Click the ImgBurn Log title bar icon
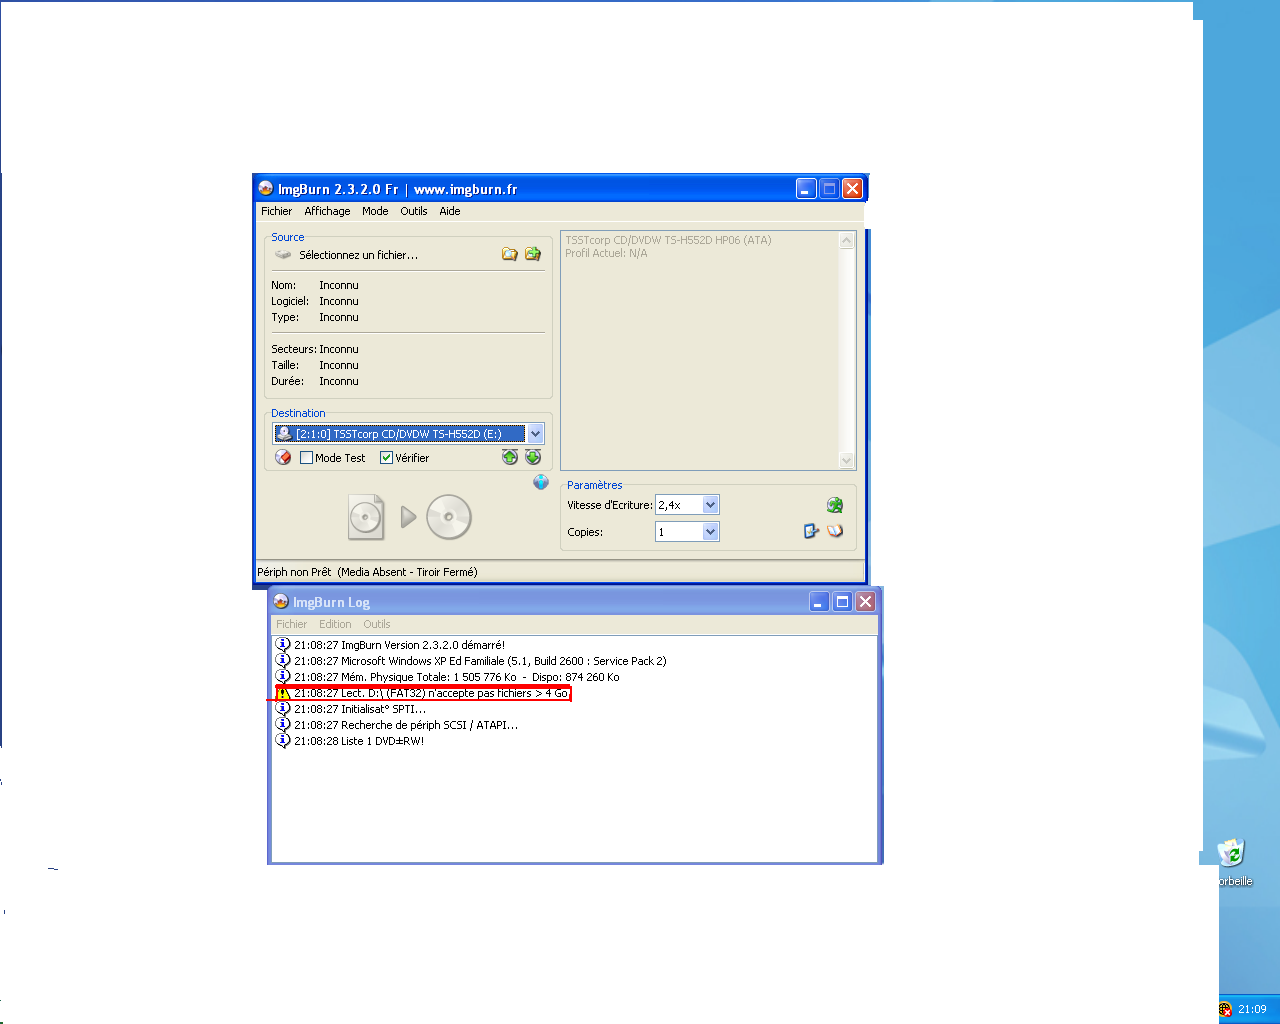 [281, 601]
